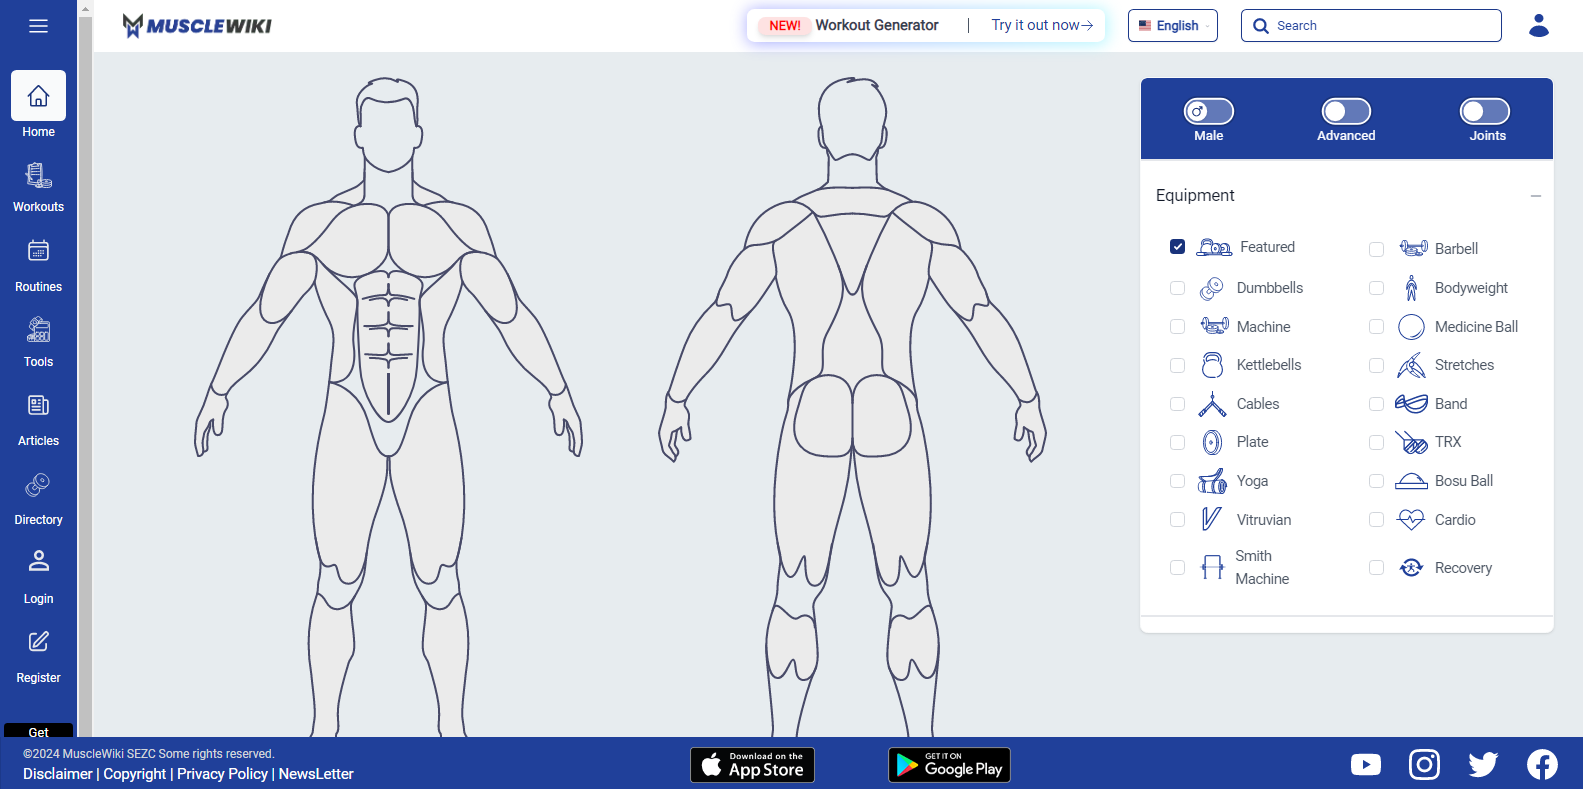Enable the Advanced toggle

(x=1345, y=111)
